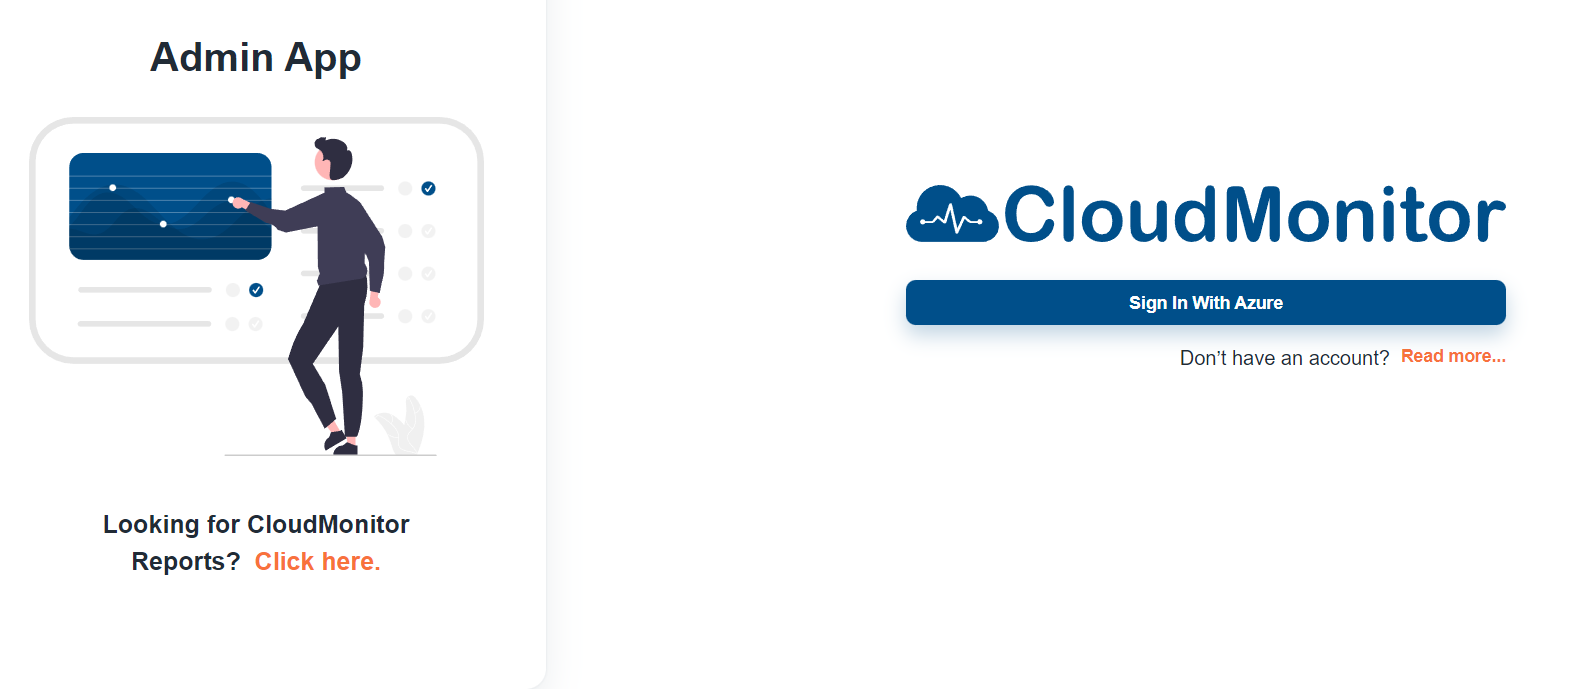Click the faded gray checkmark bottom right of illustration
The height and width of the screenshot is (689, 1588).
428,316
